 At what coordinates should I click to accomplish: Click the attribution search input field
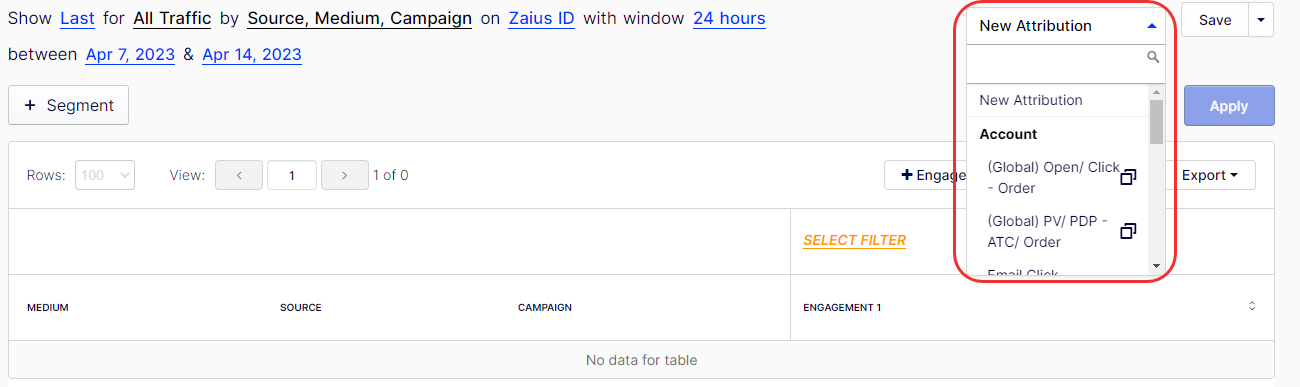[x=1056, y=64]
